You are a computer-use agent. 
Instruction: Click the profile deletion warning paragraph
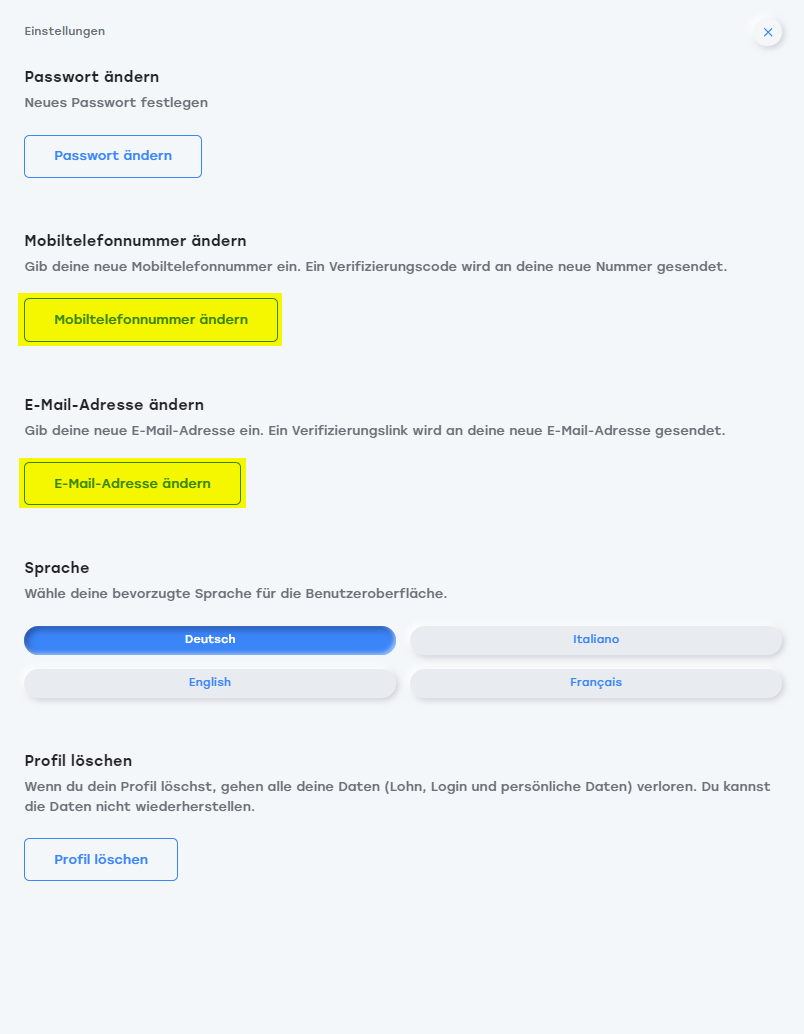tap(398, 796)
